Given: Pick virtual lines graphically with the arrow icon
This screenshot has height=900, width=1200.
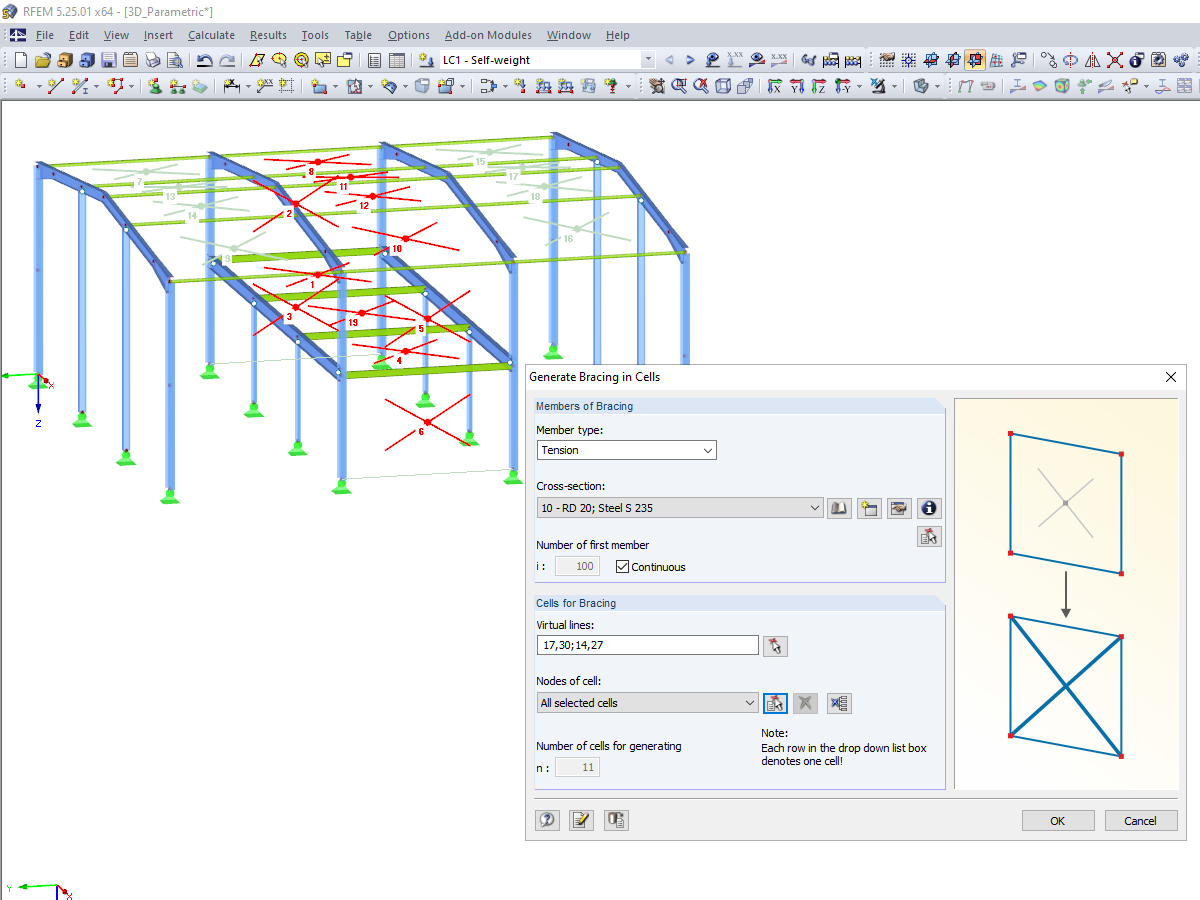Looking at the screenshot, I should pos(775,645).
